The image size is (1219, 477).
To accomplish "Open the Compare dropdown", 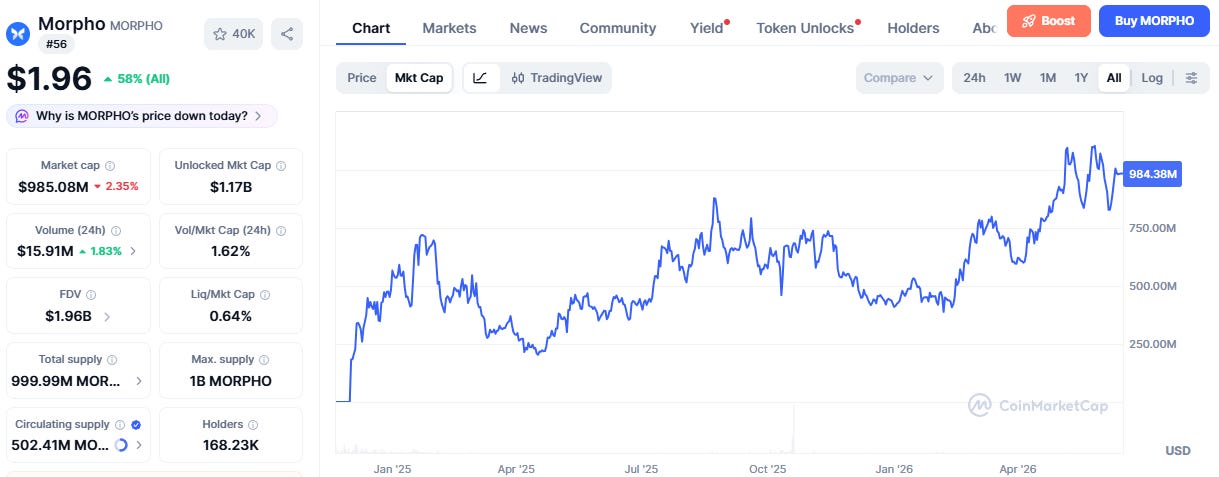I will point(899,78).
